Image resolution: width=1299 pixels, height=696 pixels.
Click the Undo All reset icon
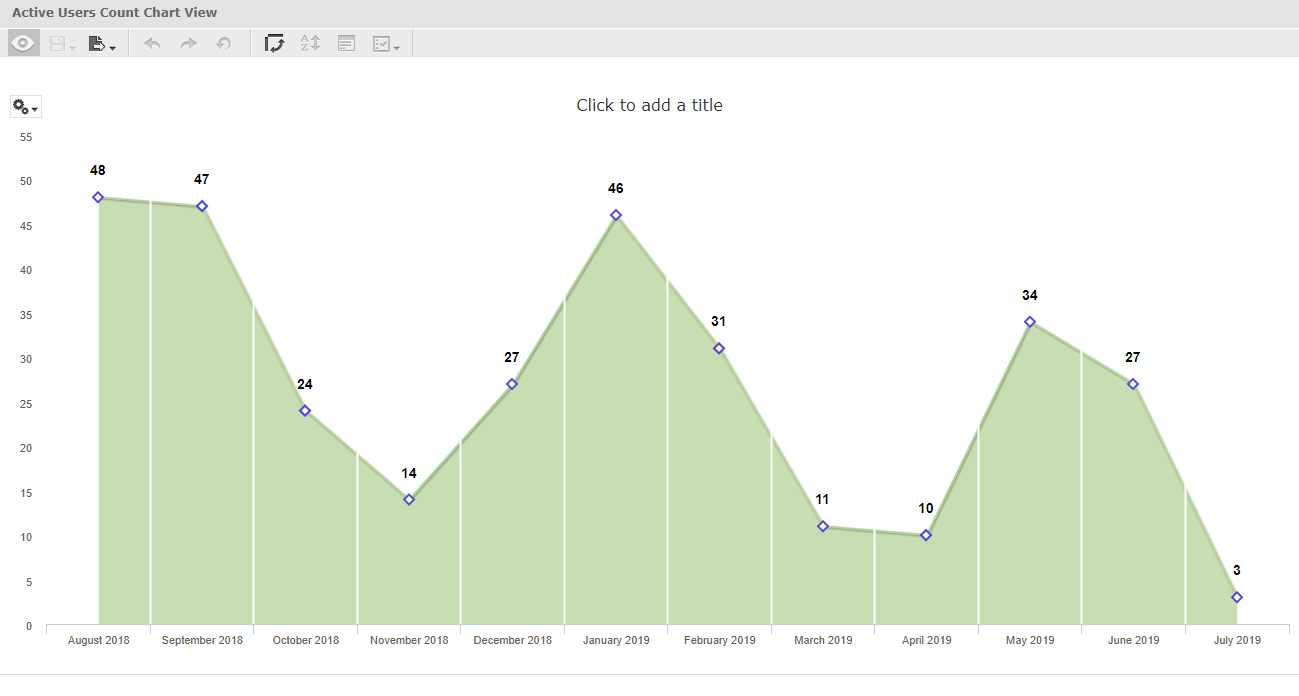click(x=224, y=44)
